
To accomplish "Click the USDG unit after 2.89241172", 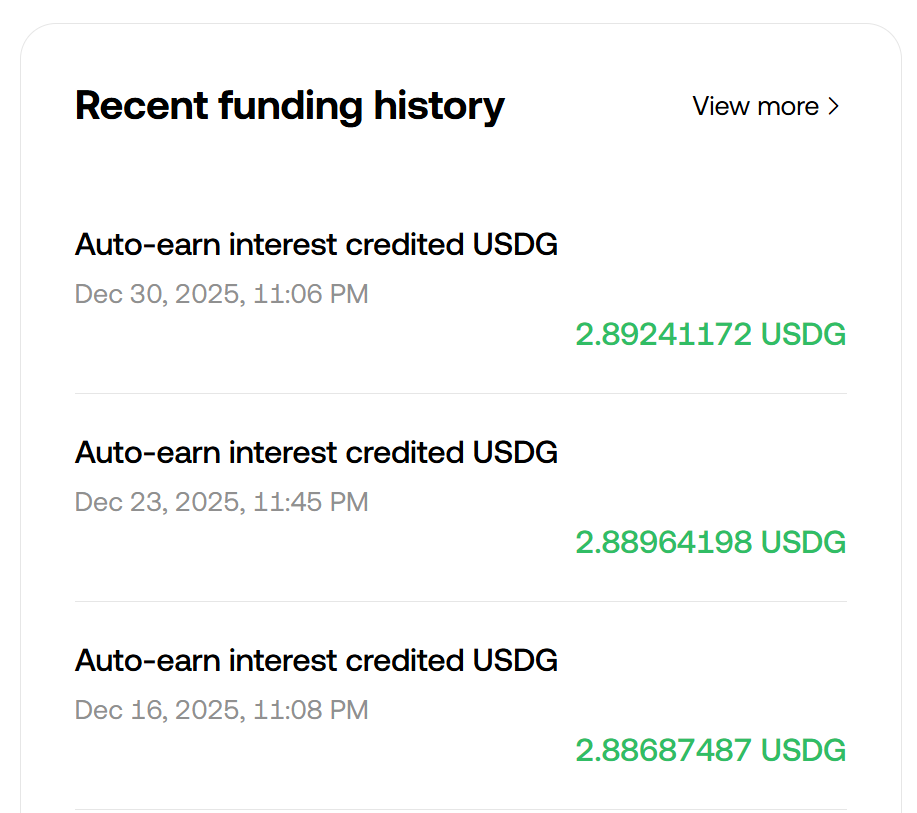I will tap(803, 334).
